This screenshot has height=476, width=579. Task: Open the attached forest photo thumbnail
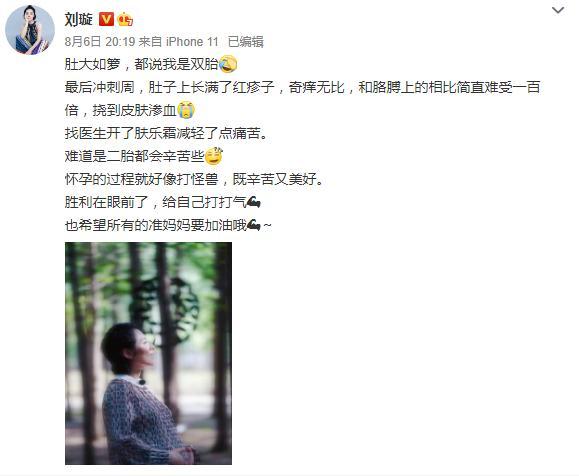coord(148,353)
